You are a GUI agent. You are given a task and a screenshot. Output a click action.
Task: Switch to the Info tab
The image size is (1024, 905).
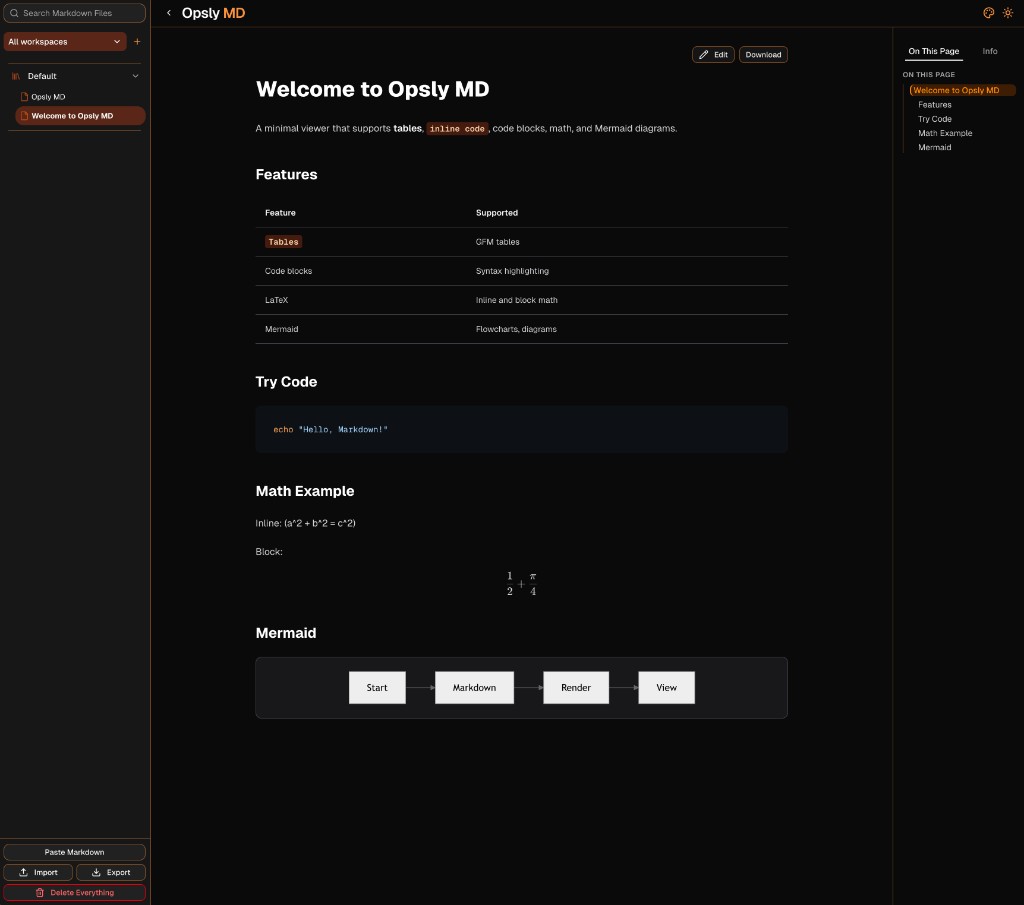pyautogui.click(x=990, y=51)
